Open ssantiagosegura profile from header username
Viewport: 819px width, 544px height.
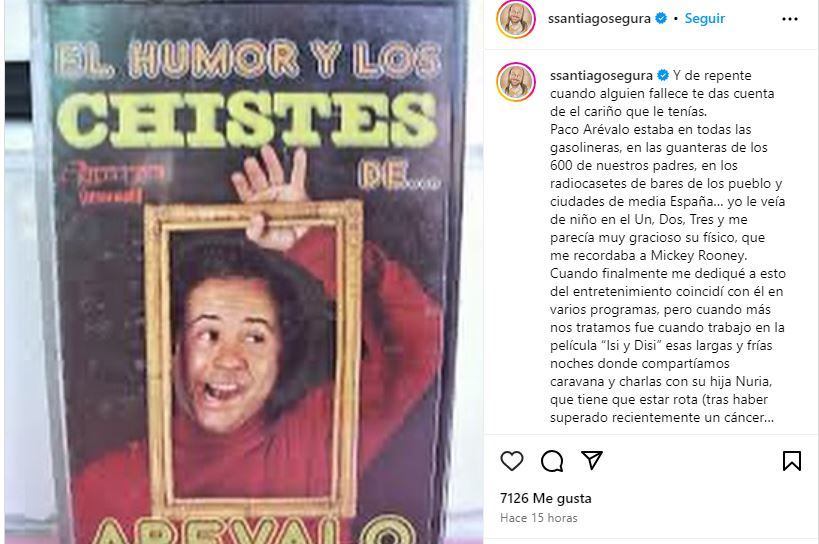tap(599, 18)
